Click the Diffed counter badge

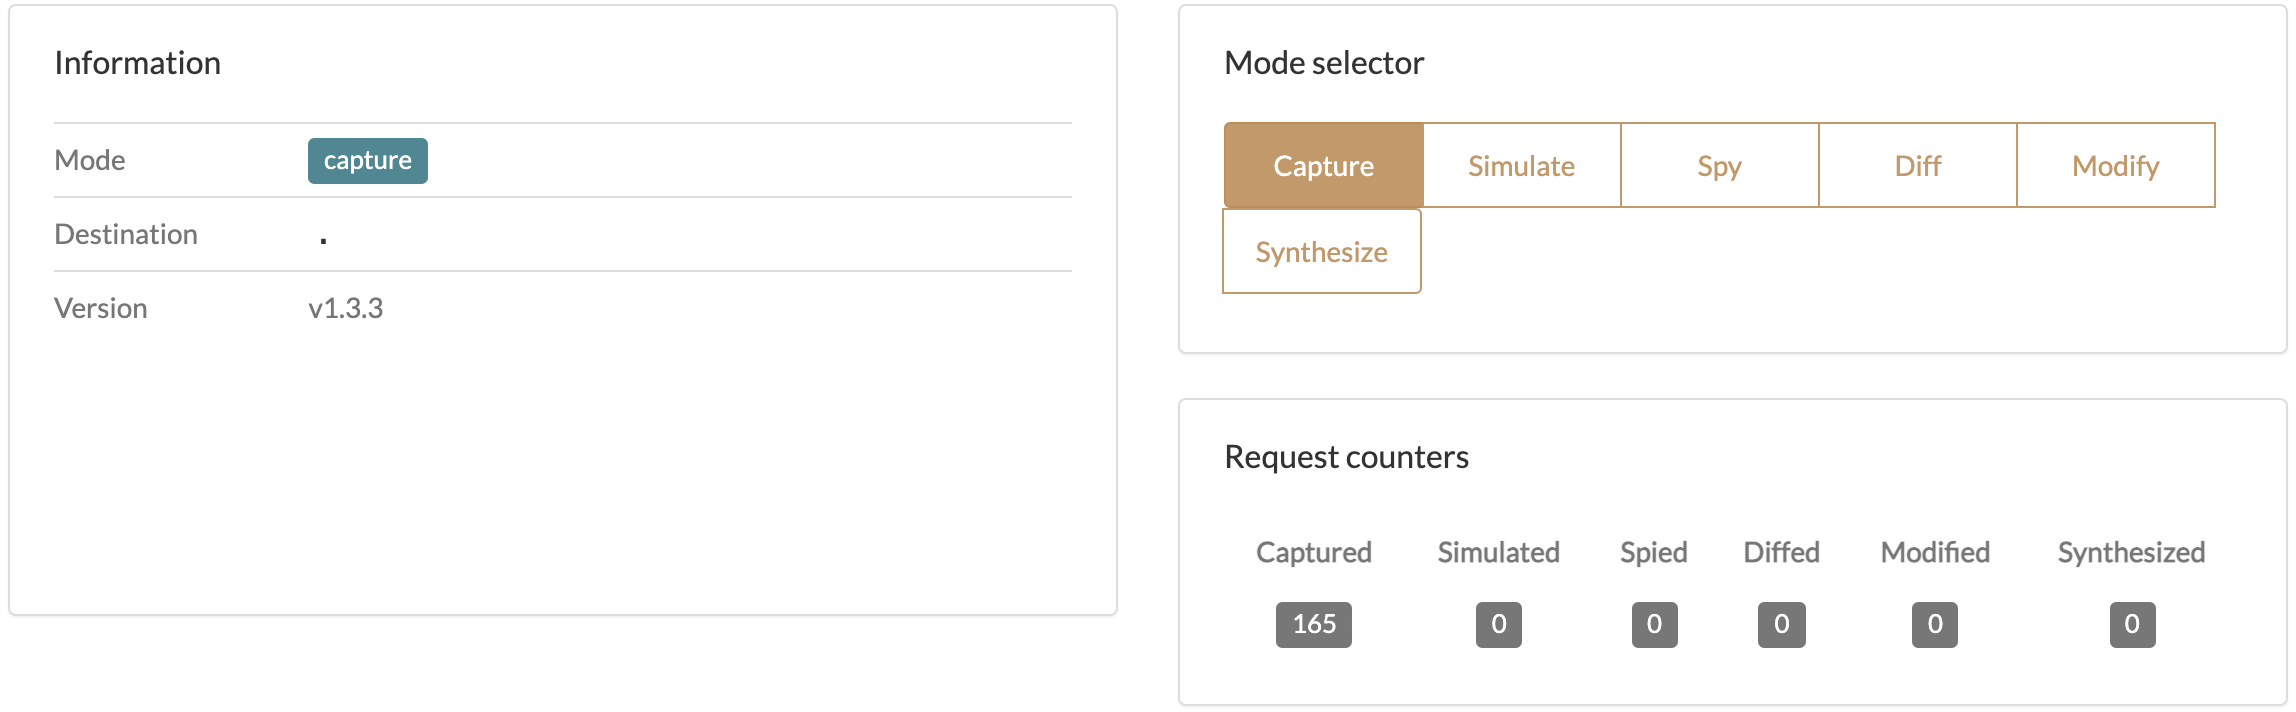[x=1782, y=625]
